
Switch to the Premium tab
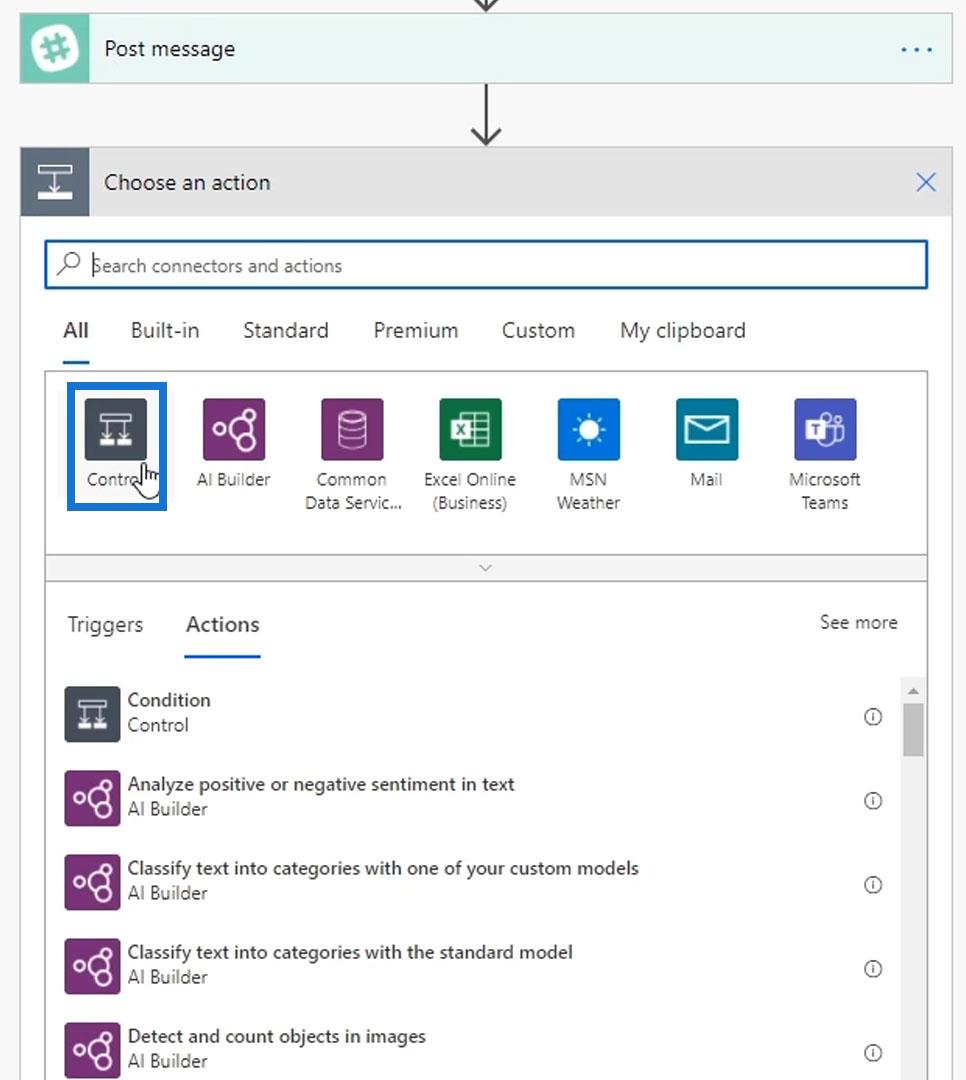pyautogui.click(x=416, y=331)
